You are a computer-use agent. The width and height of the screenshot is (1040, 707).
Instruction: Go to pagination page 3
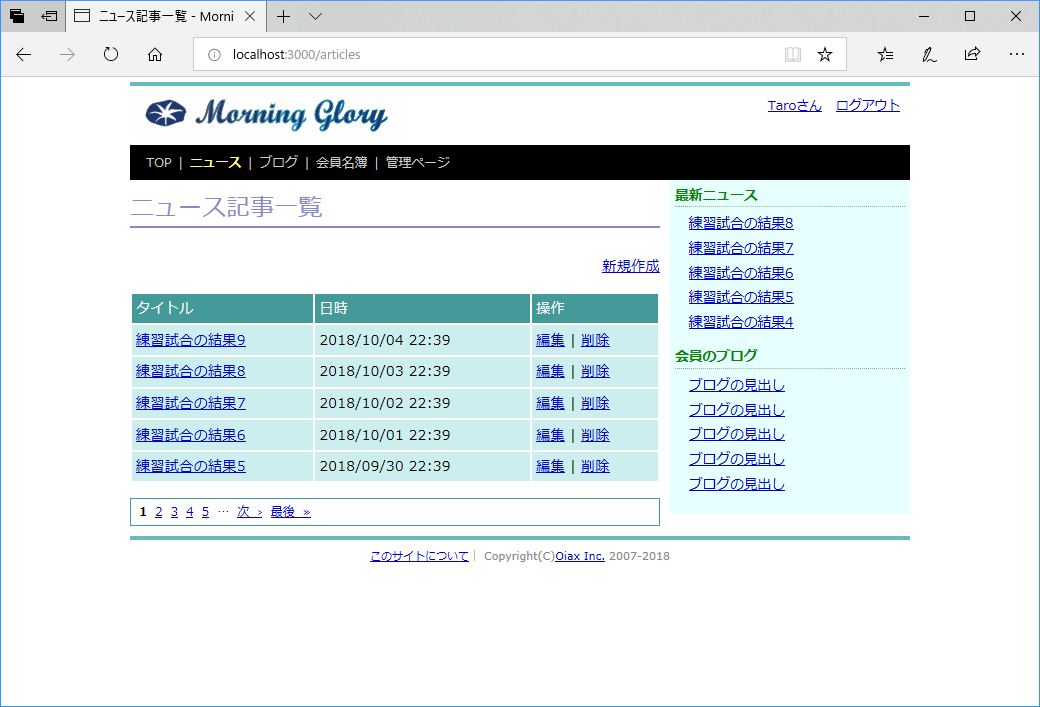[x=174, y=512]
